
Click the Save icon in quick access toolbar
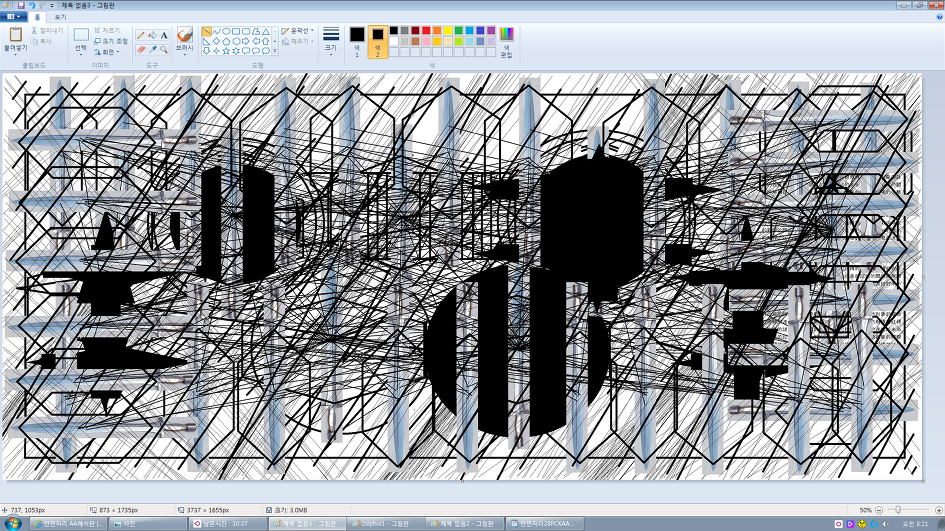tap(20, 5)
